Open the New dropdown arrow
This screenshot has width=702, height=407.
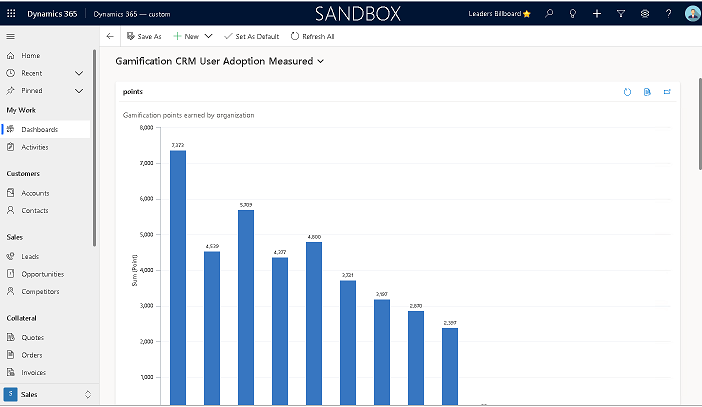pyautogui.click(x=209, y=36)
